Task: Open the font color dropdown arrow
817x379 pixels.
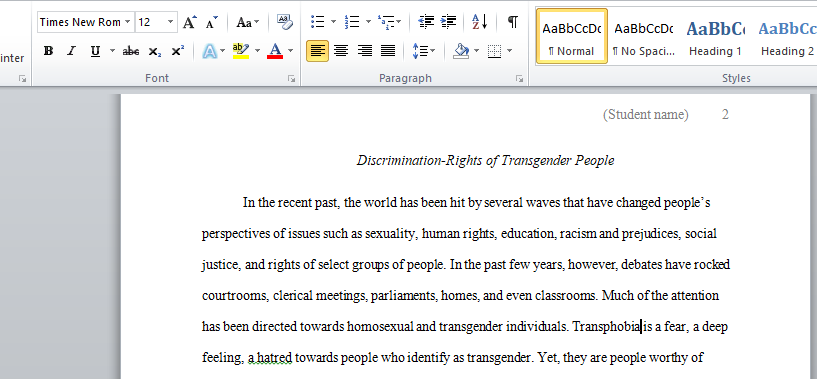Action: tap(291, 51)
